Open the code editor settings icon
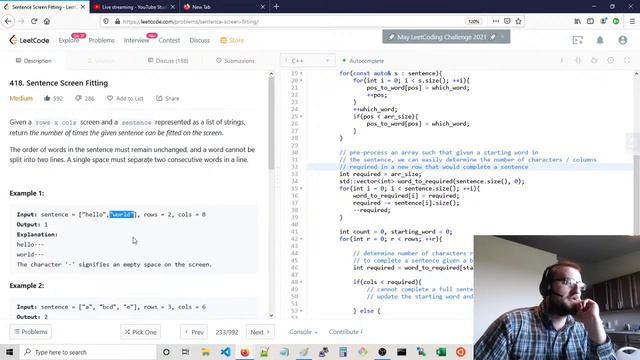Viewport: 640px width, 360px height. (x=611, y=60)
